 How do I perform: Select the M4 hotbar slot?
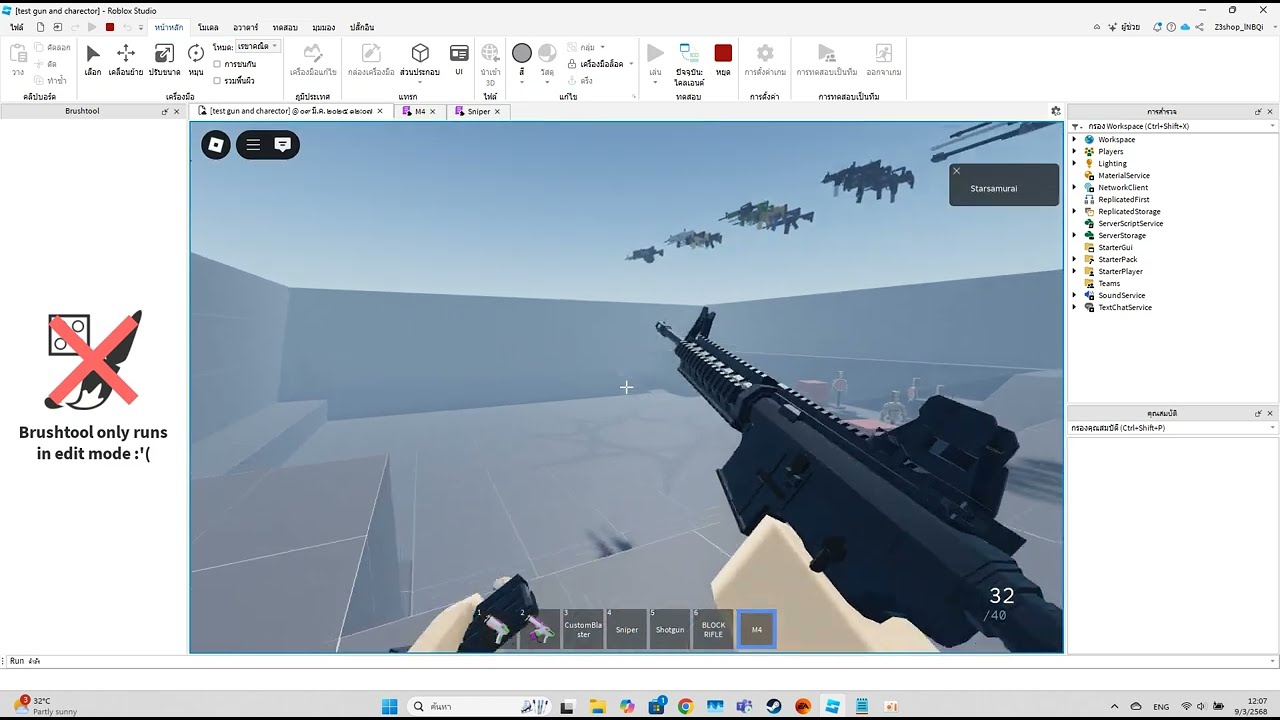coord(757,629)
